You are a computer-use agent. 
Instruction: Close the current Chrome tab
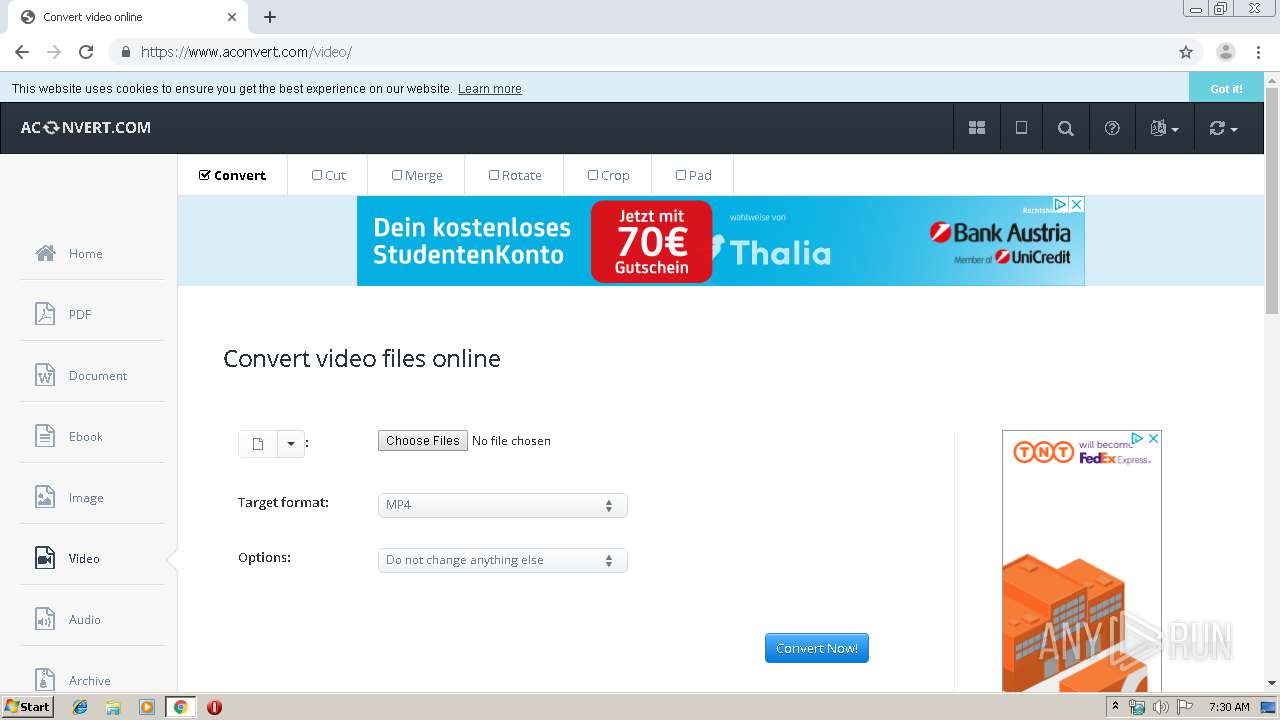[232, 17]
